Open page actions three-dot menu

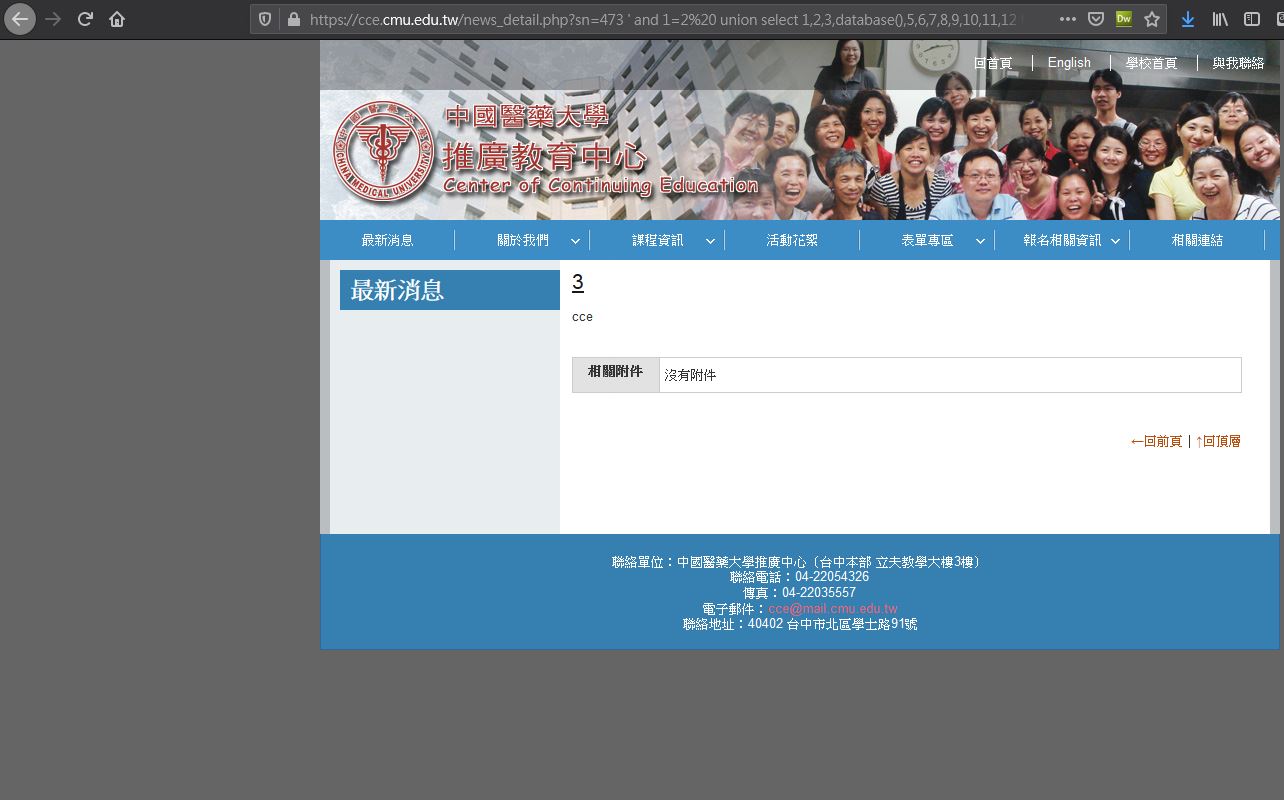coord(1067,19)
